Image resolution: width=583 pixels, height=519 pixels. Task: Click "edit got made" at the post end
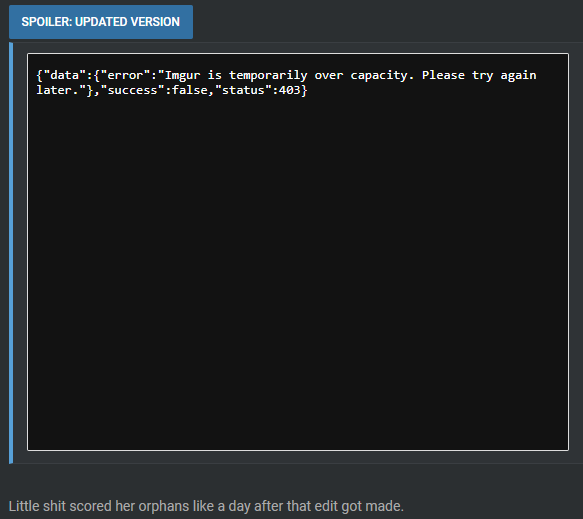[359, 506]
